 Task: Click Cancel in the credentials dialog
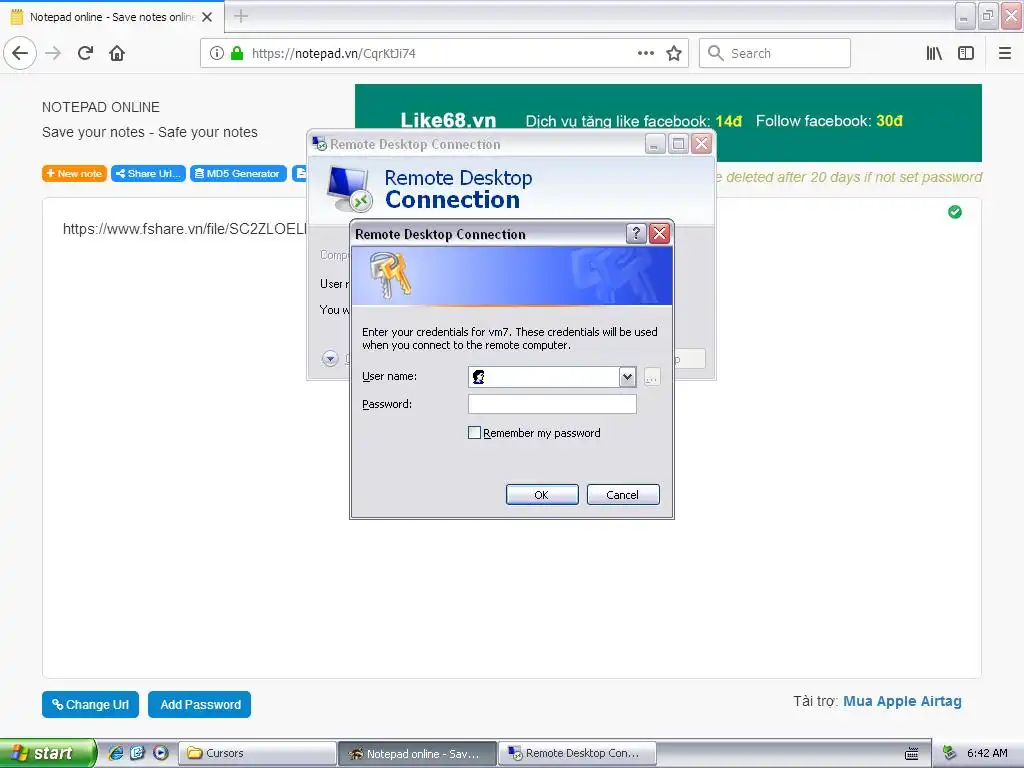pos(623,494)
